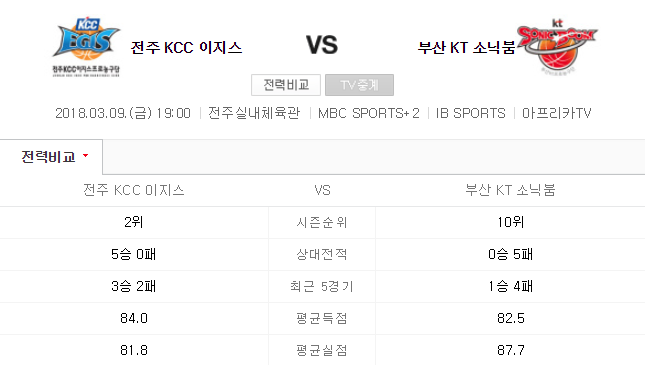Screen dimensions: 645x365
Task: Click the 아프리카TV broadcaster text
Action: pos(556,113)
